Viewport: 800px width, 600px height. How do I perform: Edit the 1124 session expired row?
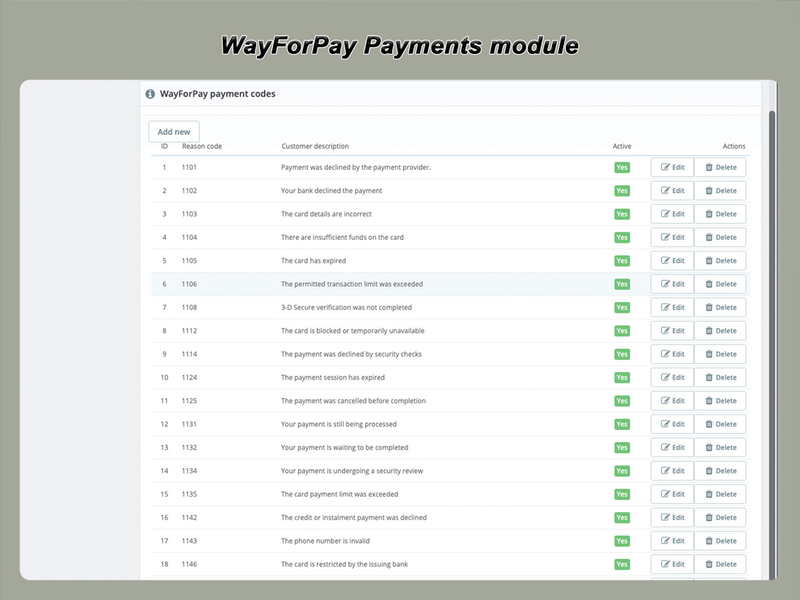(672, 378)
